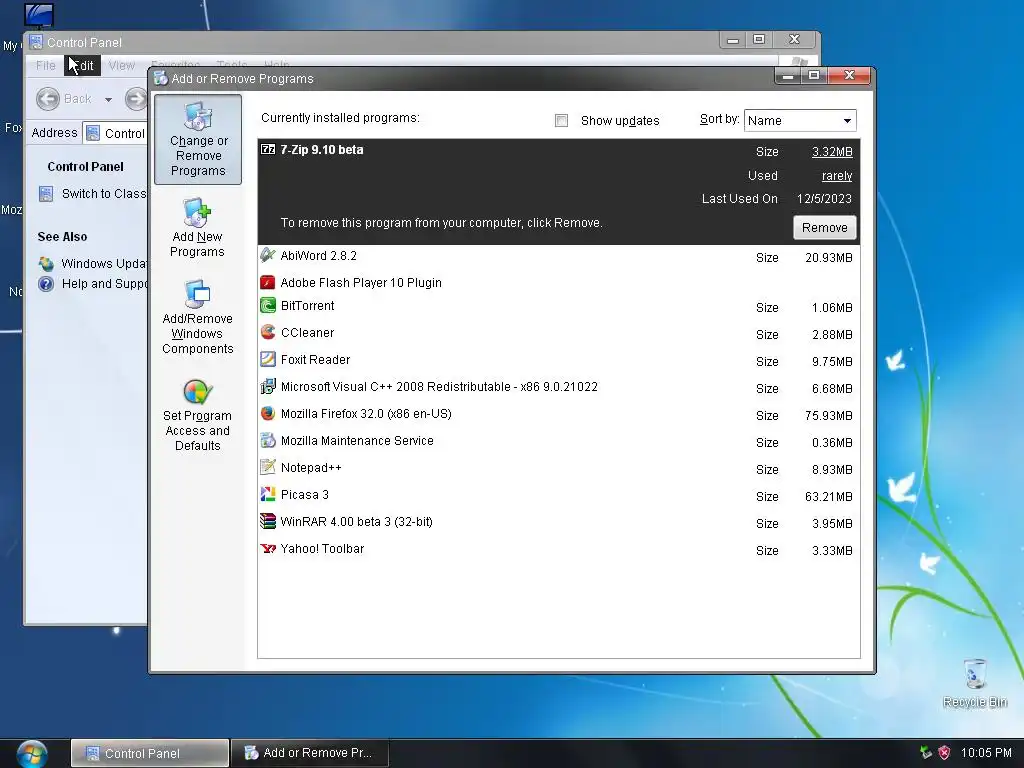Open the File menu in Control Panel

click(x=46, y=65)
